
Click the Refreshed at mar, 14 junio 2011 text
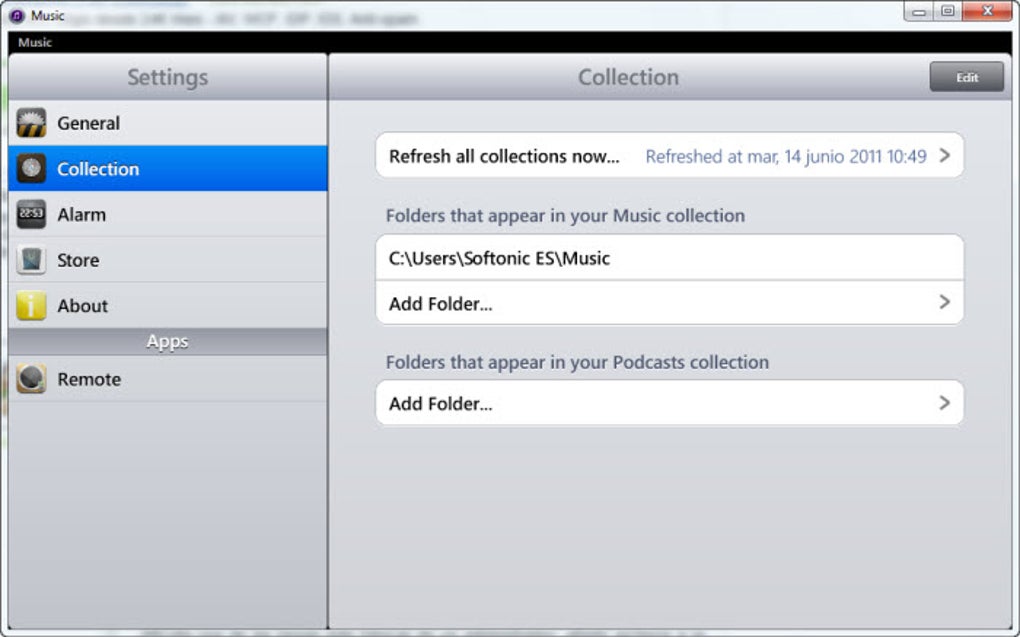click(786, 156)
